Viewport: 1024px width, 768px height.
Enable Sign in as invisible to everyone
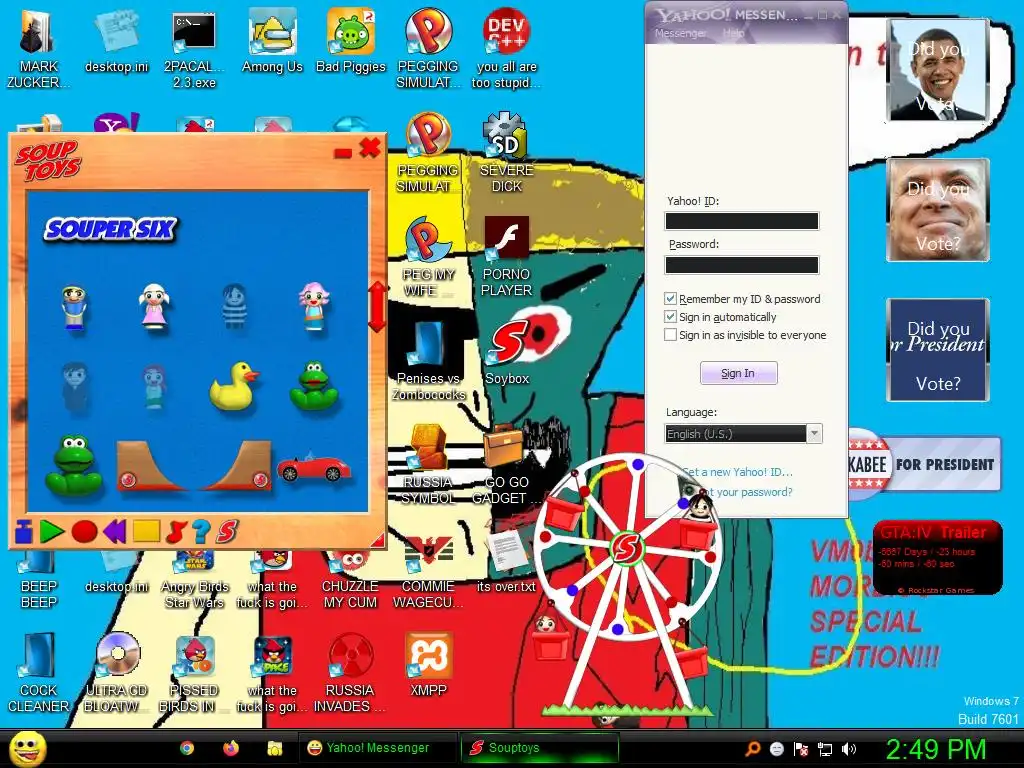[x=670, y=334]
